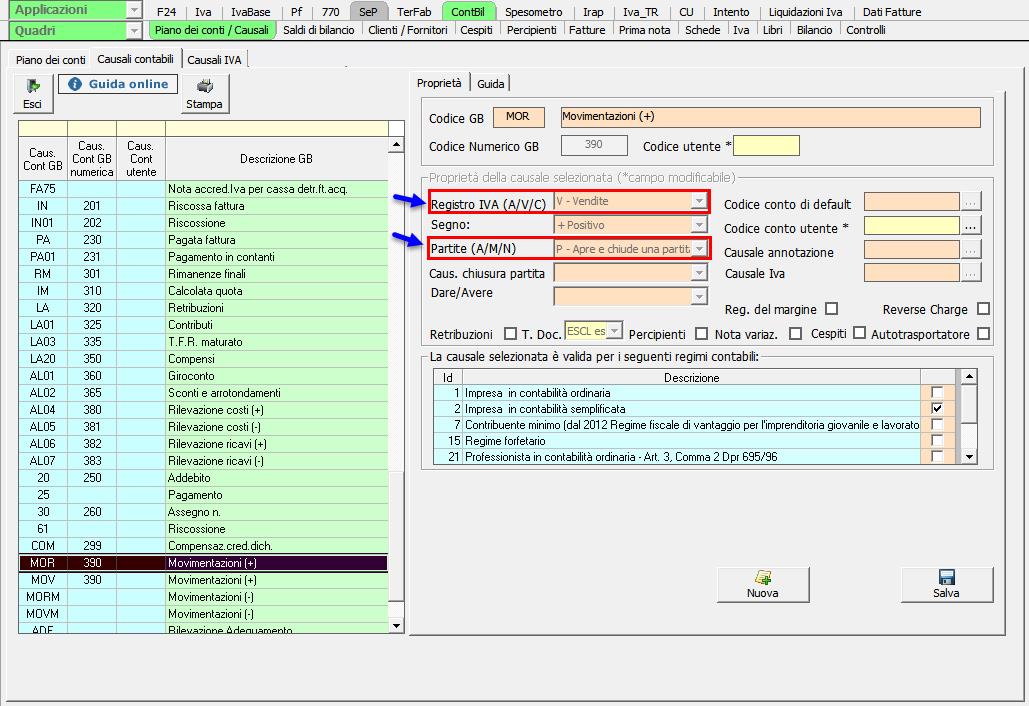This screenshot has width=1029, height=706.
Task: Click the Stampa printer icon
Action: pos(205,85)
